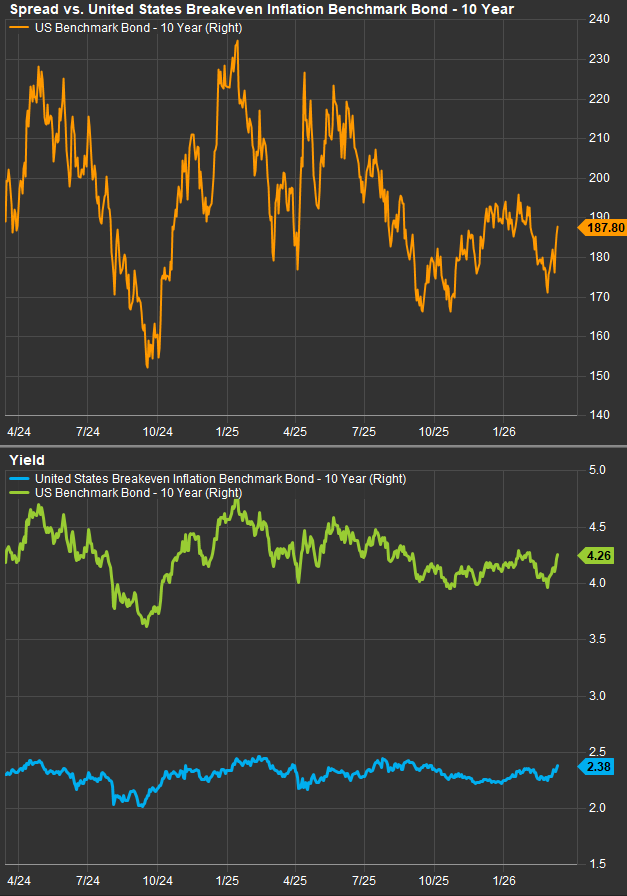Viewport: 627px width, 896px height.
Task: Click the divider between Spread and Yield panels
Action: [313, 446]
